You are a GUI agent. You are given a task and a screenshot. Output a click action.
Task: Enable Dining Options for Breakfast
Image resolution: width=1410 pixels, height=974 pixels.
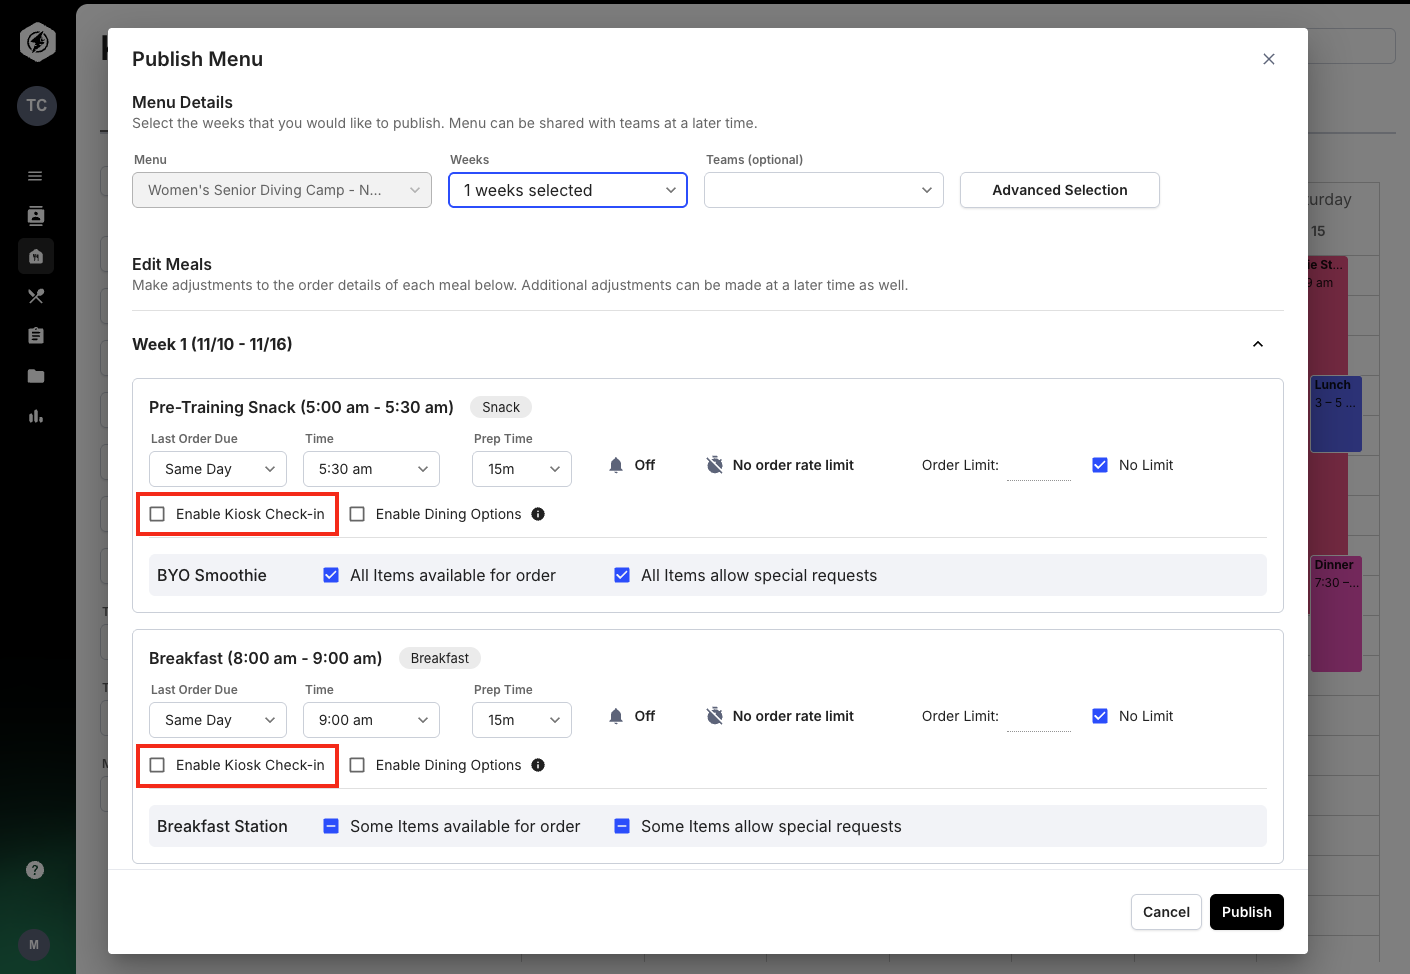357,765
